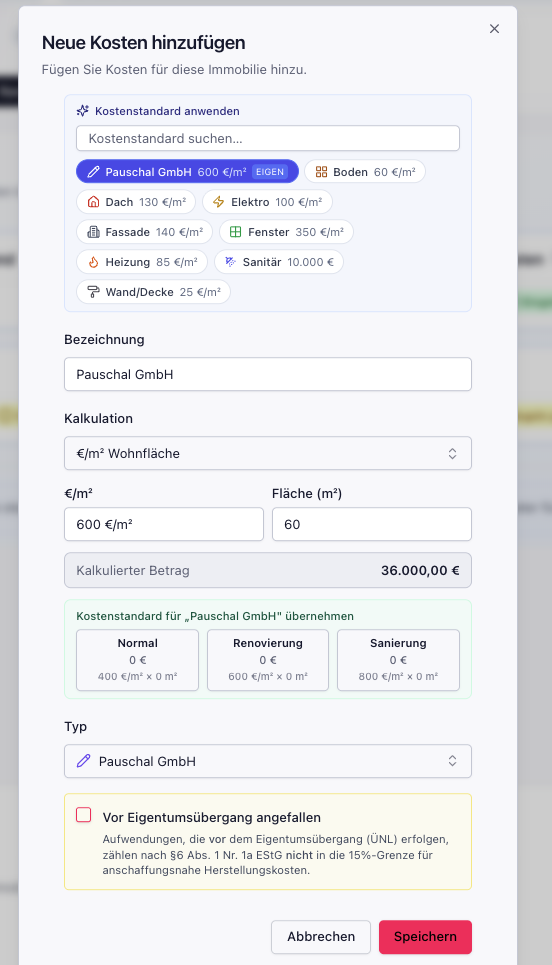Apply the Boden cost standard icon
552x965 pixels.
365,172
